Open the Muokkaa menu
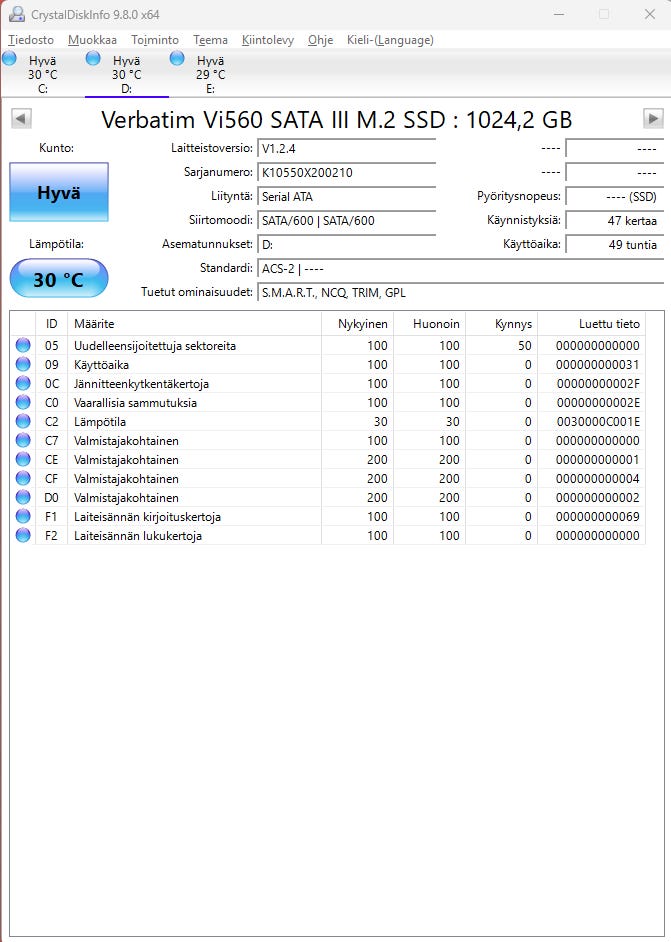Image resolution: width=671 pixels, height=942 pixels. [92, 40]
